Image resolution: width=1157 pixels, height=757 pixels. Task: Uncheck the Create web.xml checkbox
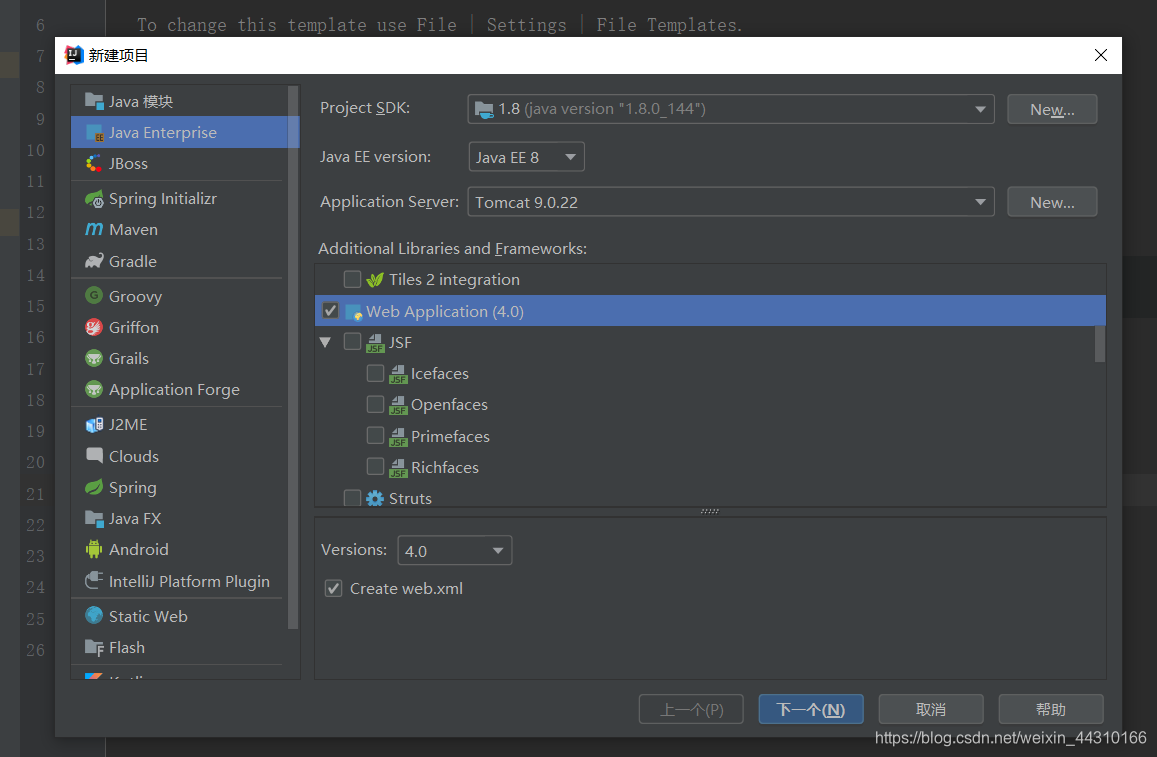pos(334,588)
